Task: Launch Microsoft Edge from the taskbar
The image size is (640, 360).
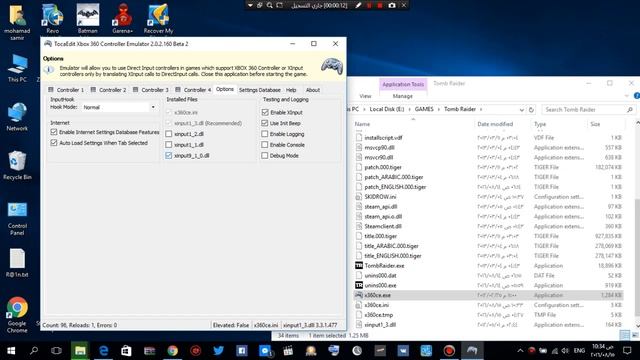Action: point(103,351)
